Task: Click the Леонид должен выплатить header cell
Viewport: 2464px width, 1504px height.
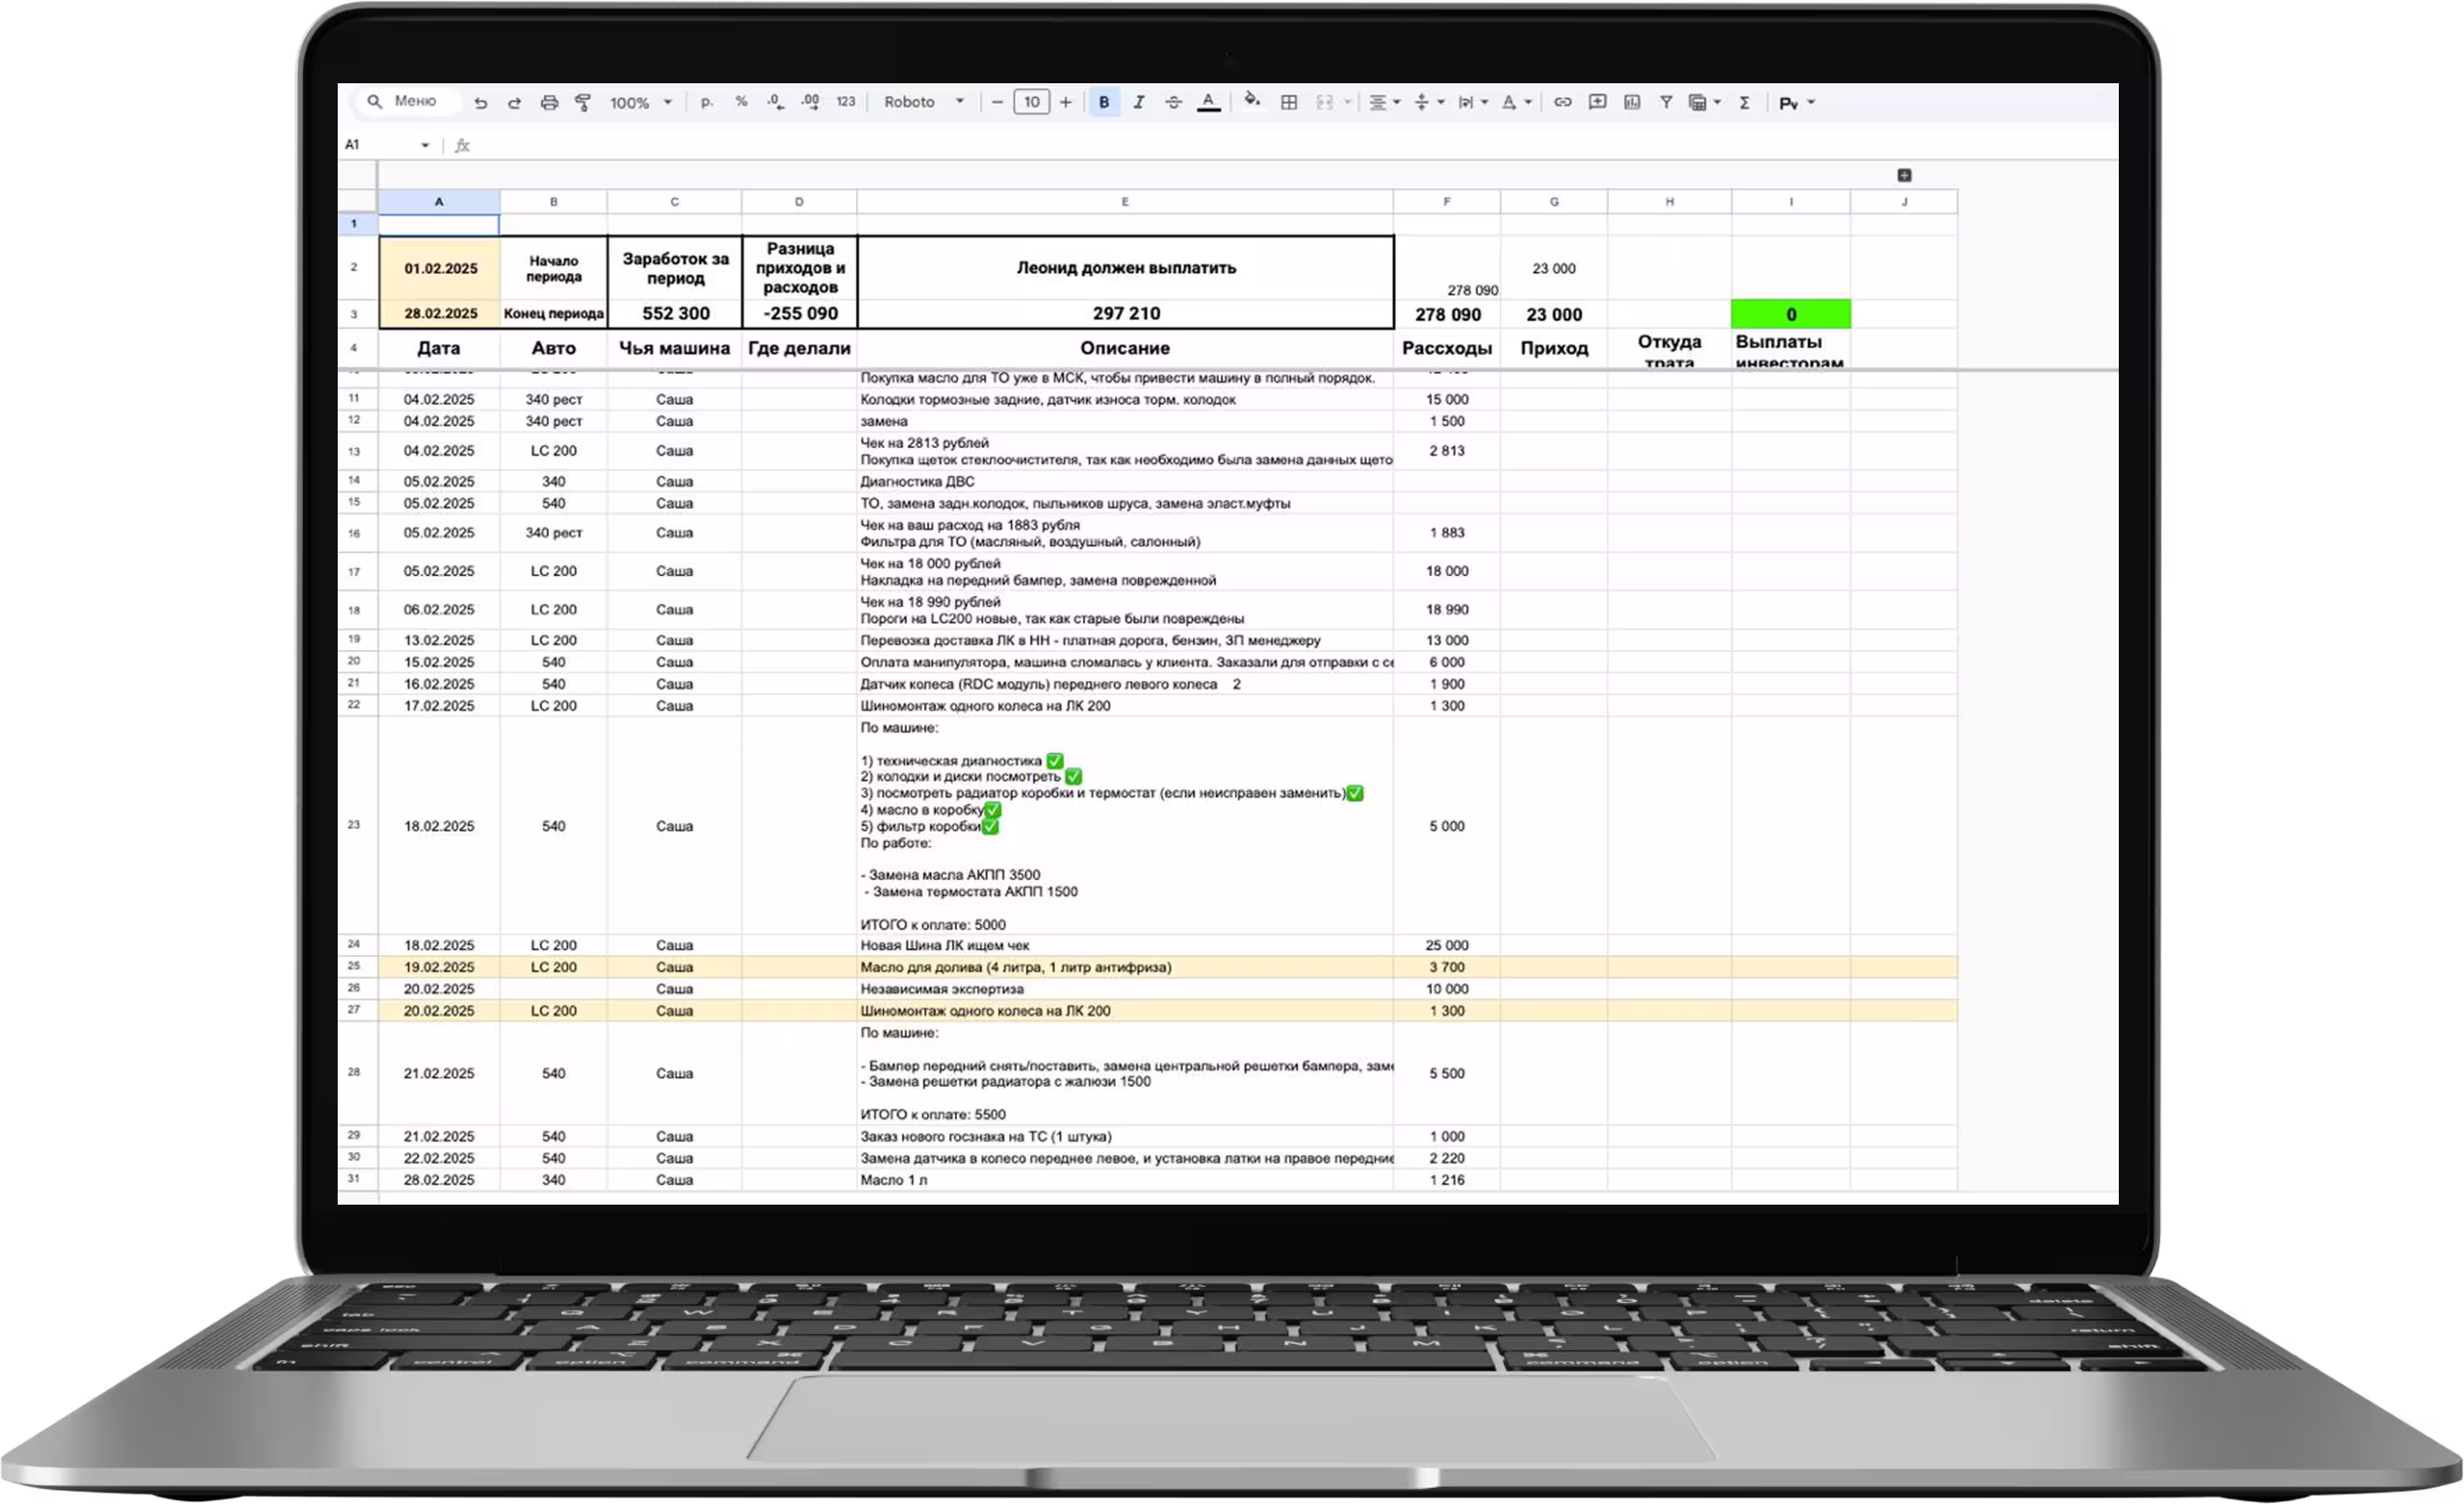Action: pyautogui.click(x=1126, y=268)
